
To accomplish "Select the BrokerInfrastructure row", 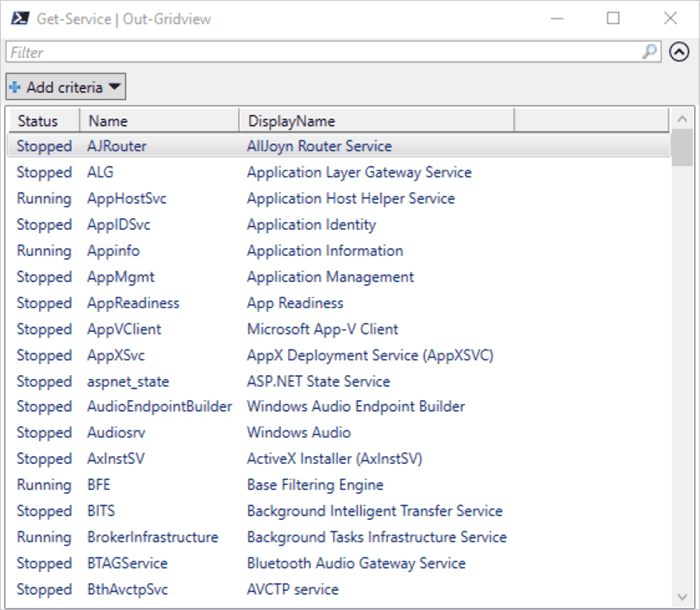I will pos(339,537).
